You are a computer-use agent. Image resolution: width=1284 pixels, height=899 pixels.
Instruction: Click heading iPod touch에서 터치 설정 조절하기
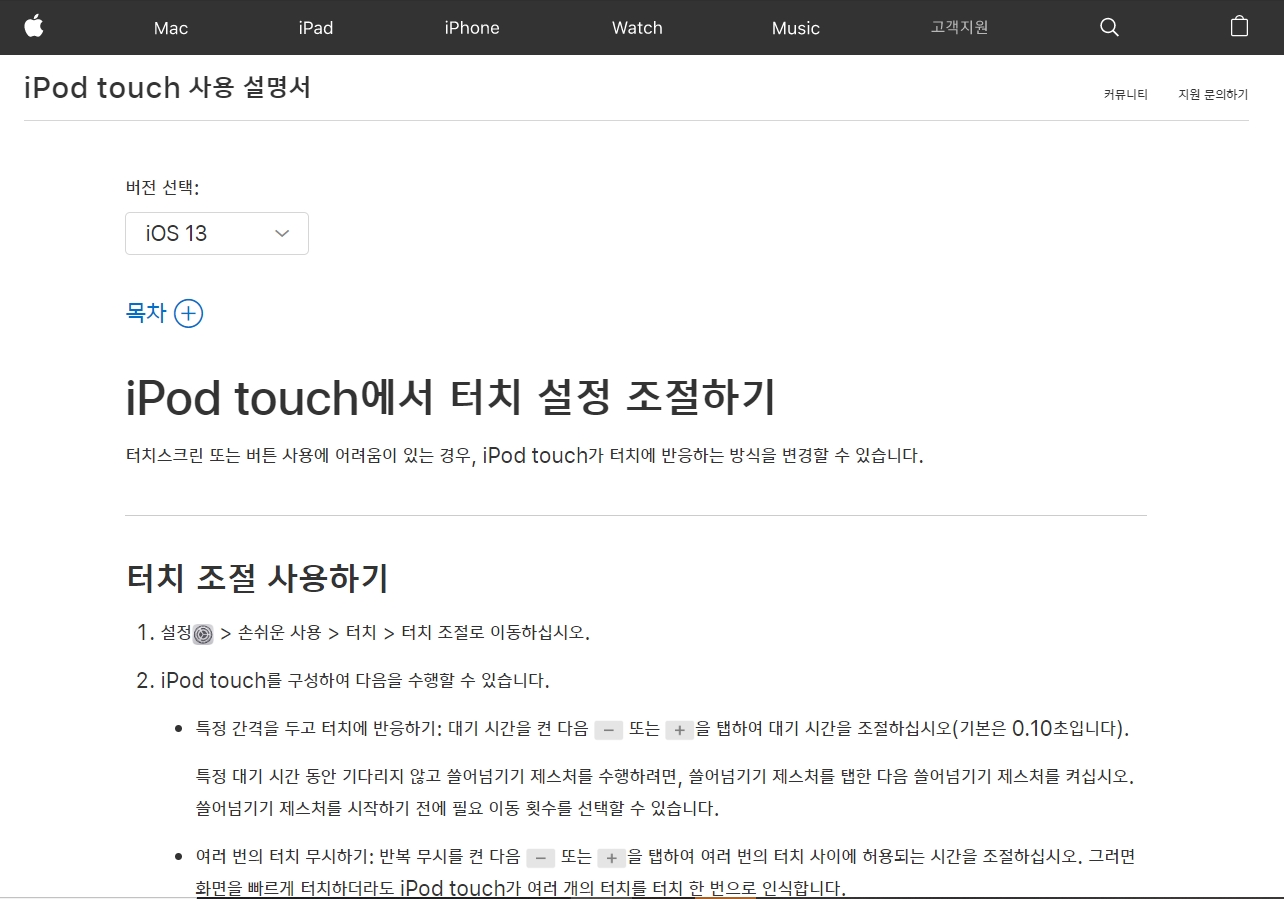coord(451,397)
